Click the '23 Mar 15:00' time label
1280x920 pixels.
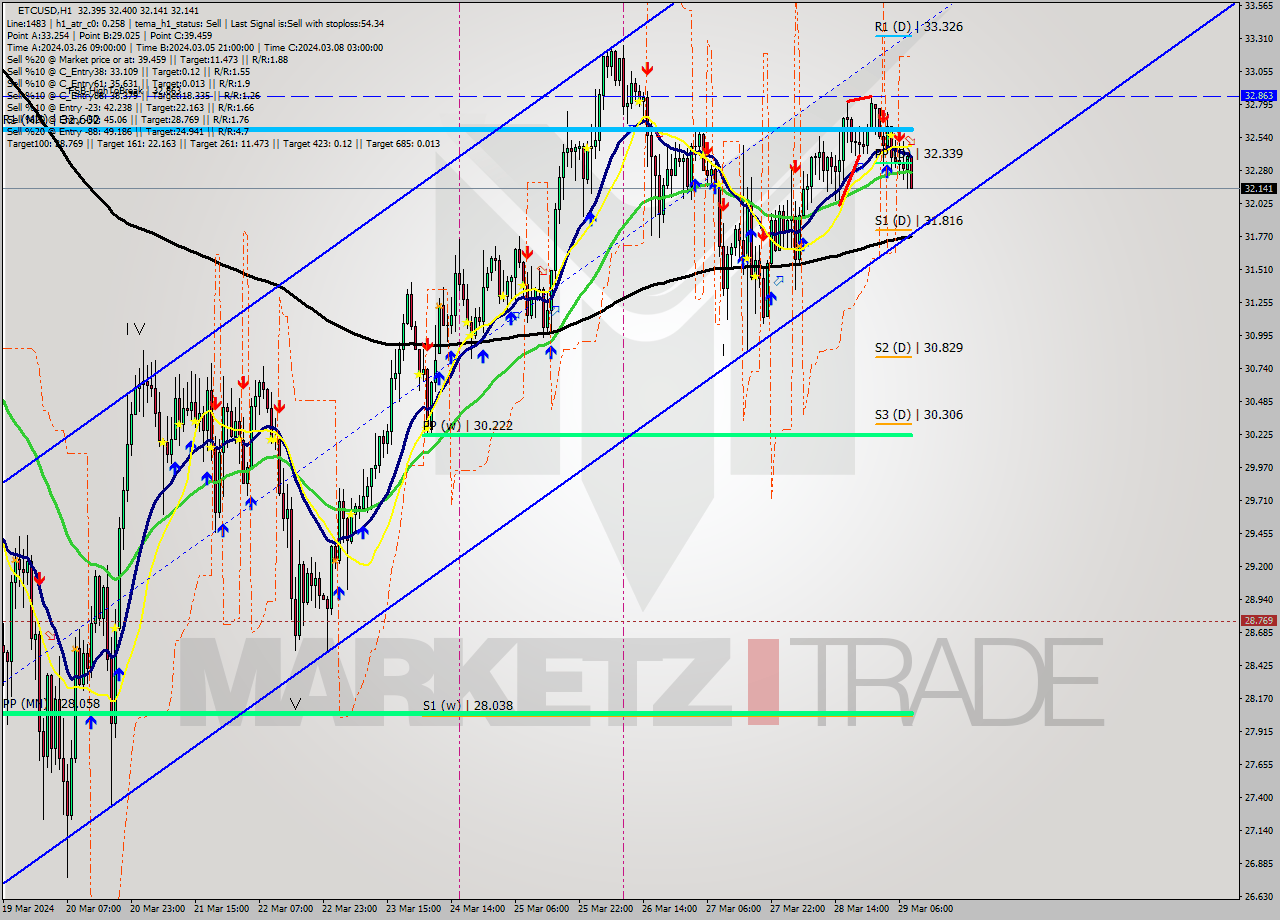415,909
